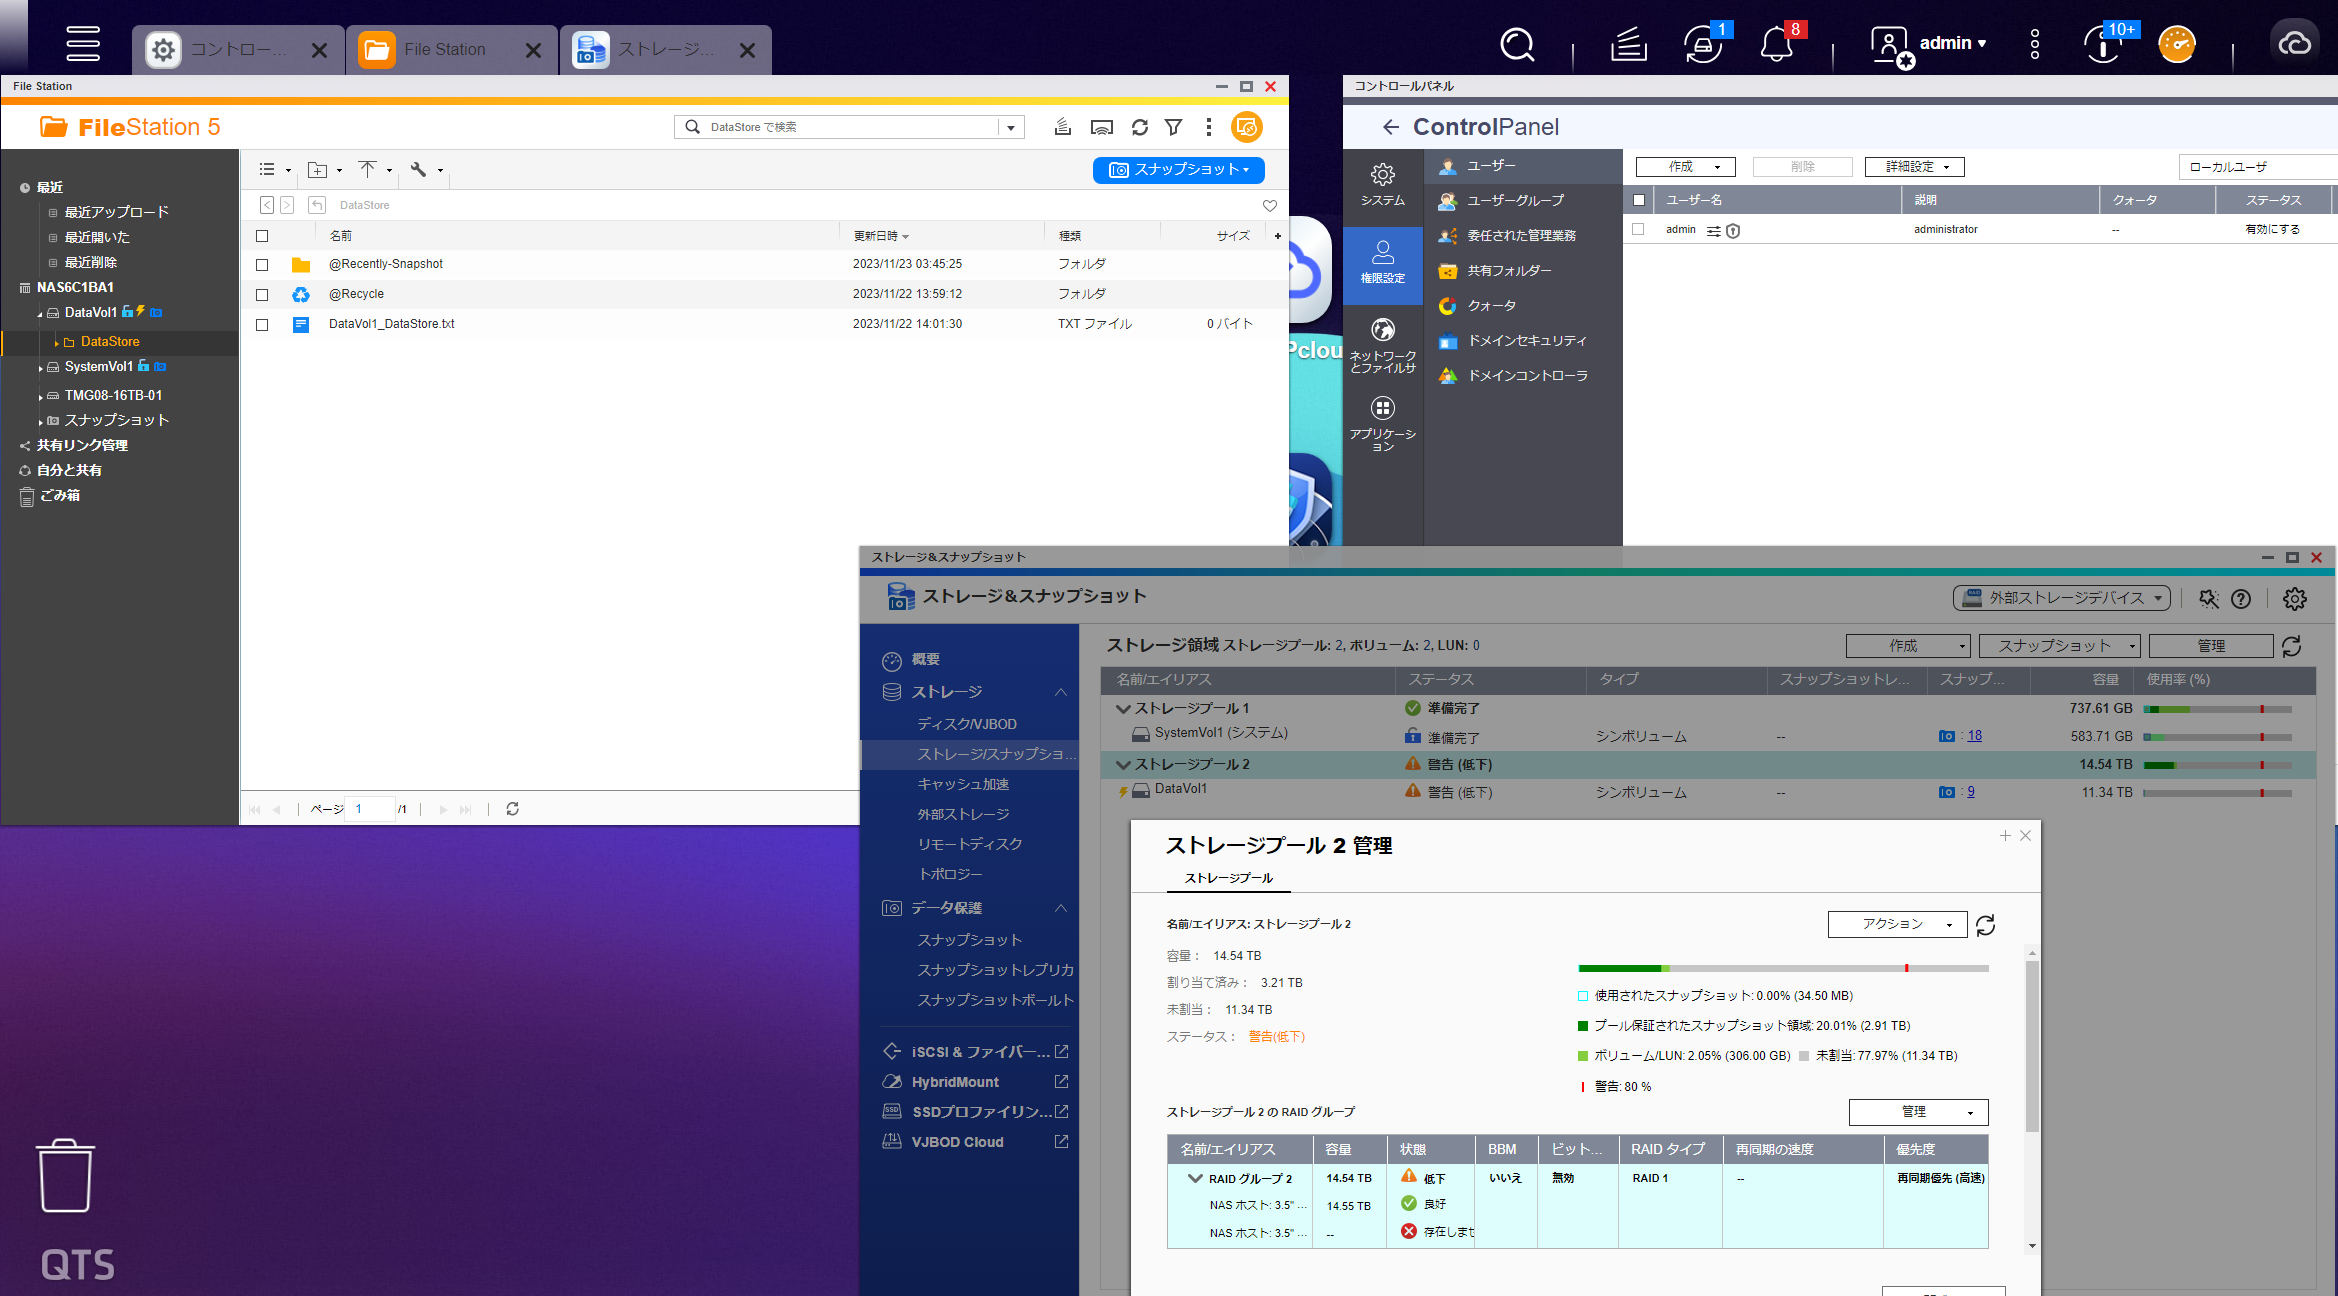The width and height of the screenshot is (2338, 1296).
Task: Collapse Storage Pool 1 row chevron
Action: pos(1123,708)
